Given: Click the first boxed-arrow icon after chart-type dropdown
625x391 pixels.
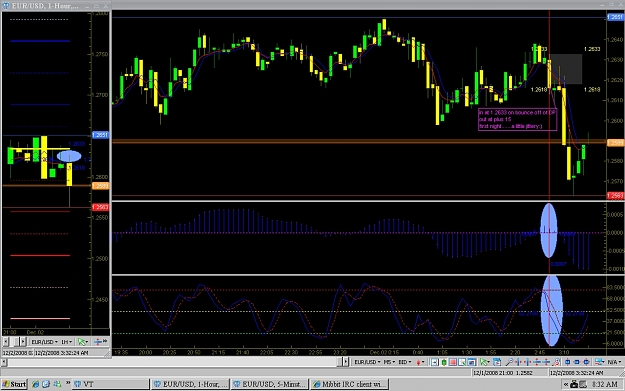Looking at the screenshot, I should pyautogui.click(x=434, y=362).
